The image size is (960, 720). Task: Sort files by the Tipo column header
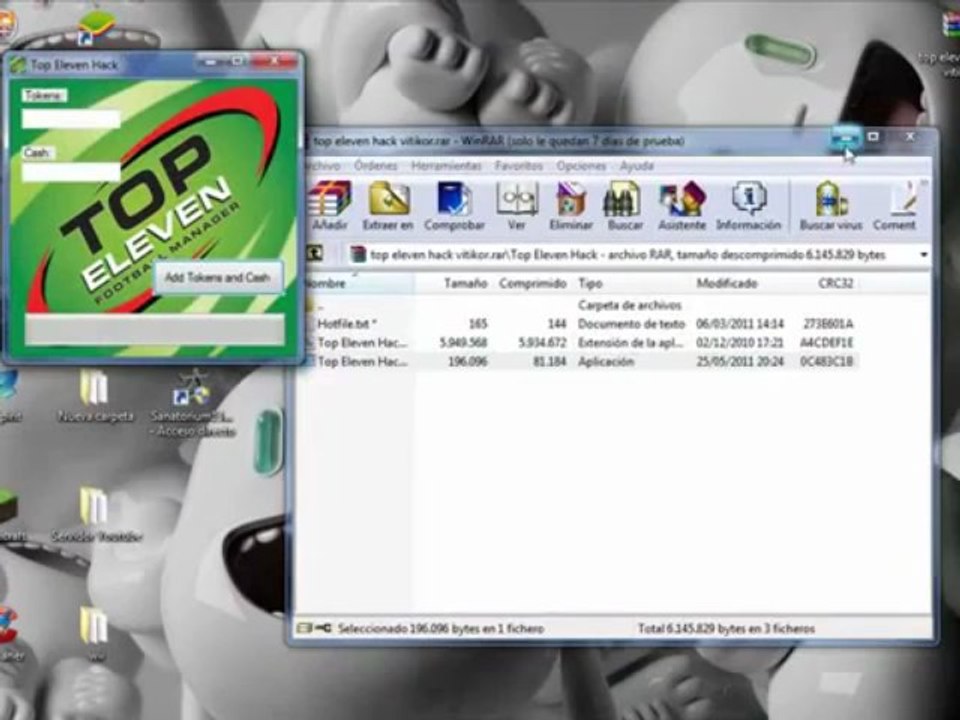[x=632, y=283]
